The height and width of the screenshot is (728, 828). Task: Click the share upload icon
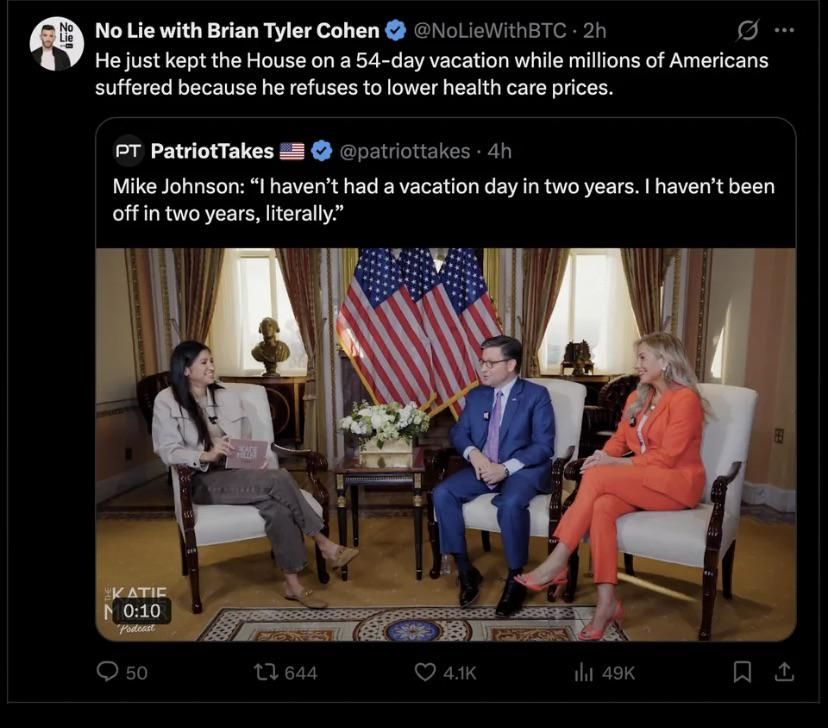785,672
